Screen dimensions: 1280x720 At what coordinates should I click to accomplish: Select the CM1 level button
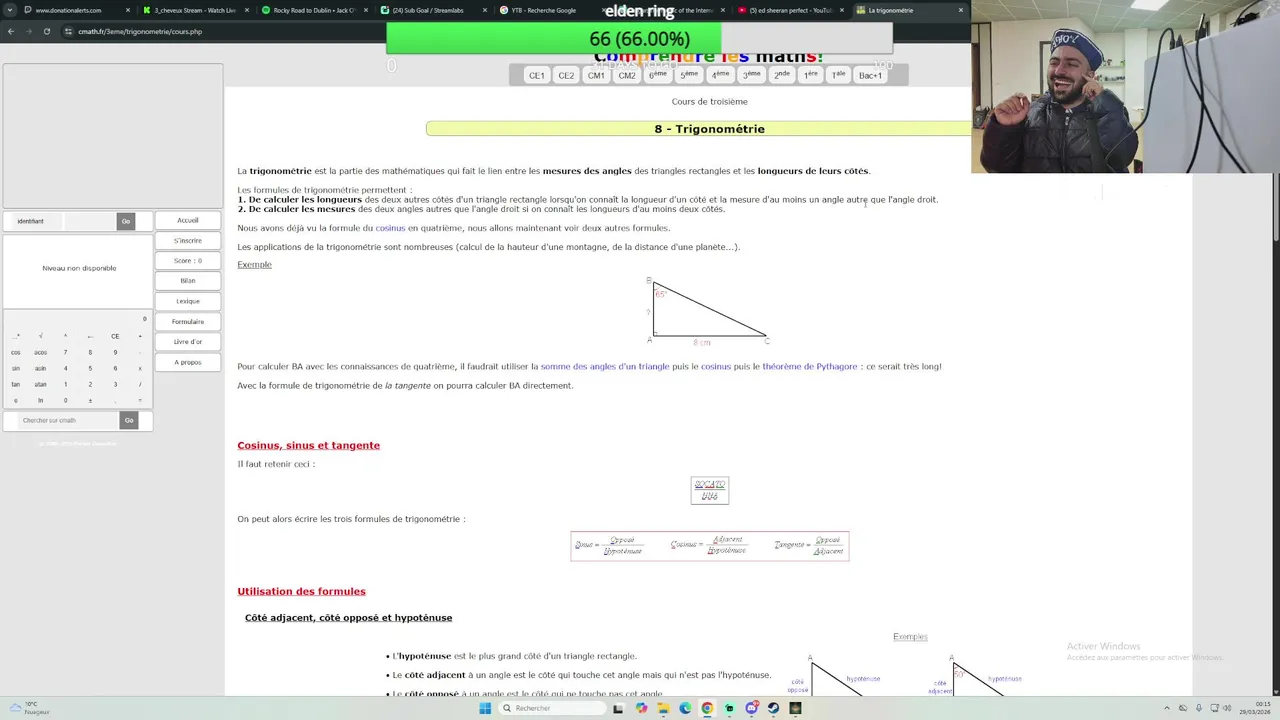point(596,75)
